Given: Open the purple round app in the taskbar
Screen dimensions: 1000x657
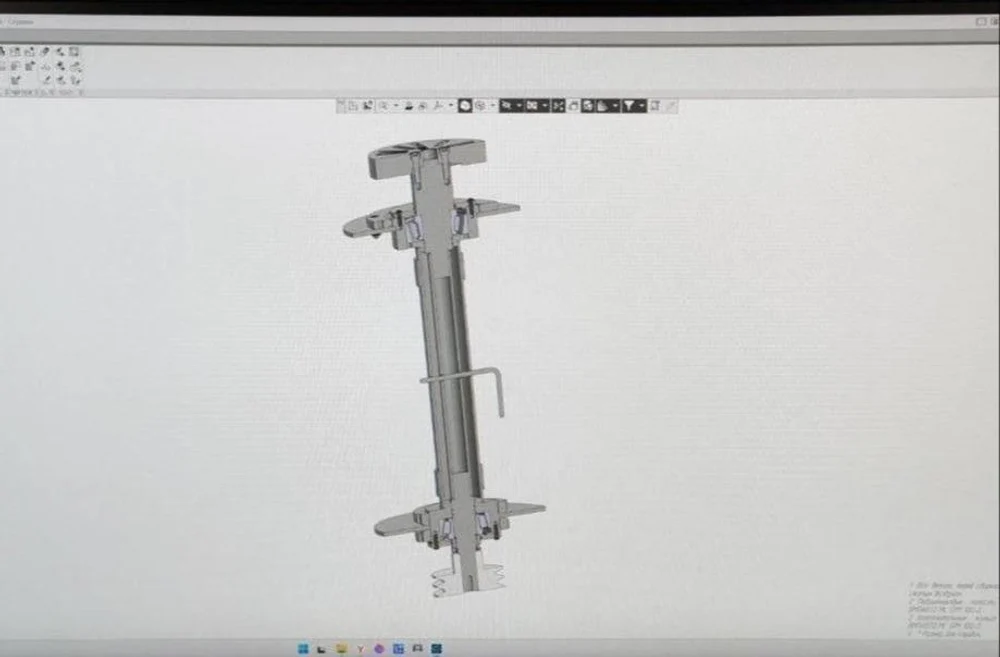Looking at the screenshot, I should pyautogui.click(x=379, y=648).
